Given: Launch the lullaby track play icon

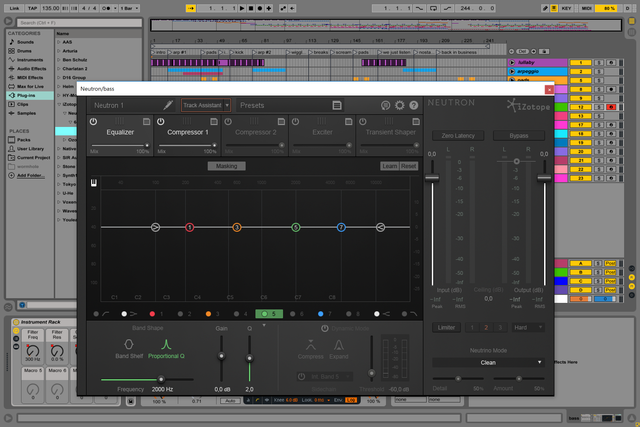Looking at the screenshot, I should point(512,62).
